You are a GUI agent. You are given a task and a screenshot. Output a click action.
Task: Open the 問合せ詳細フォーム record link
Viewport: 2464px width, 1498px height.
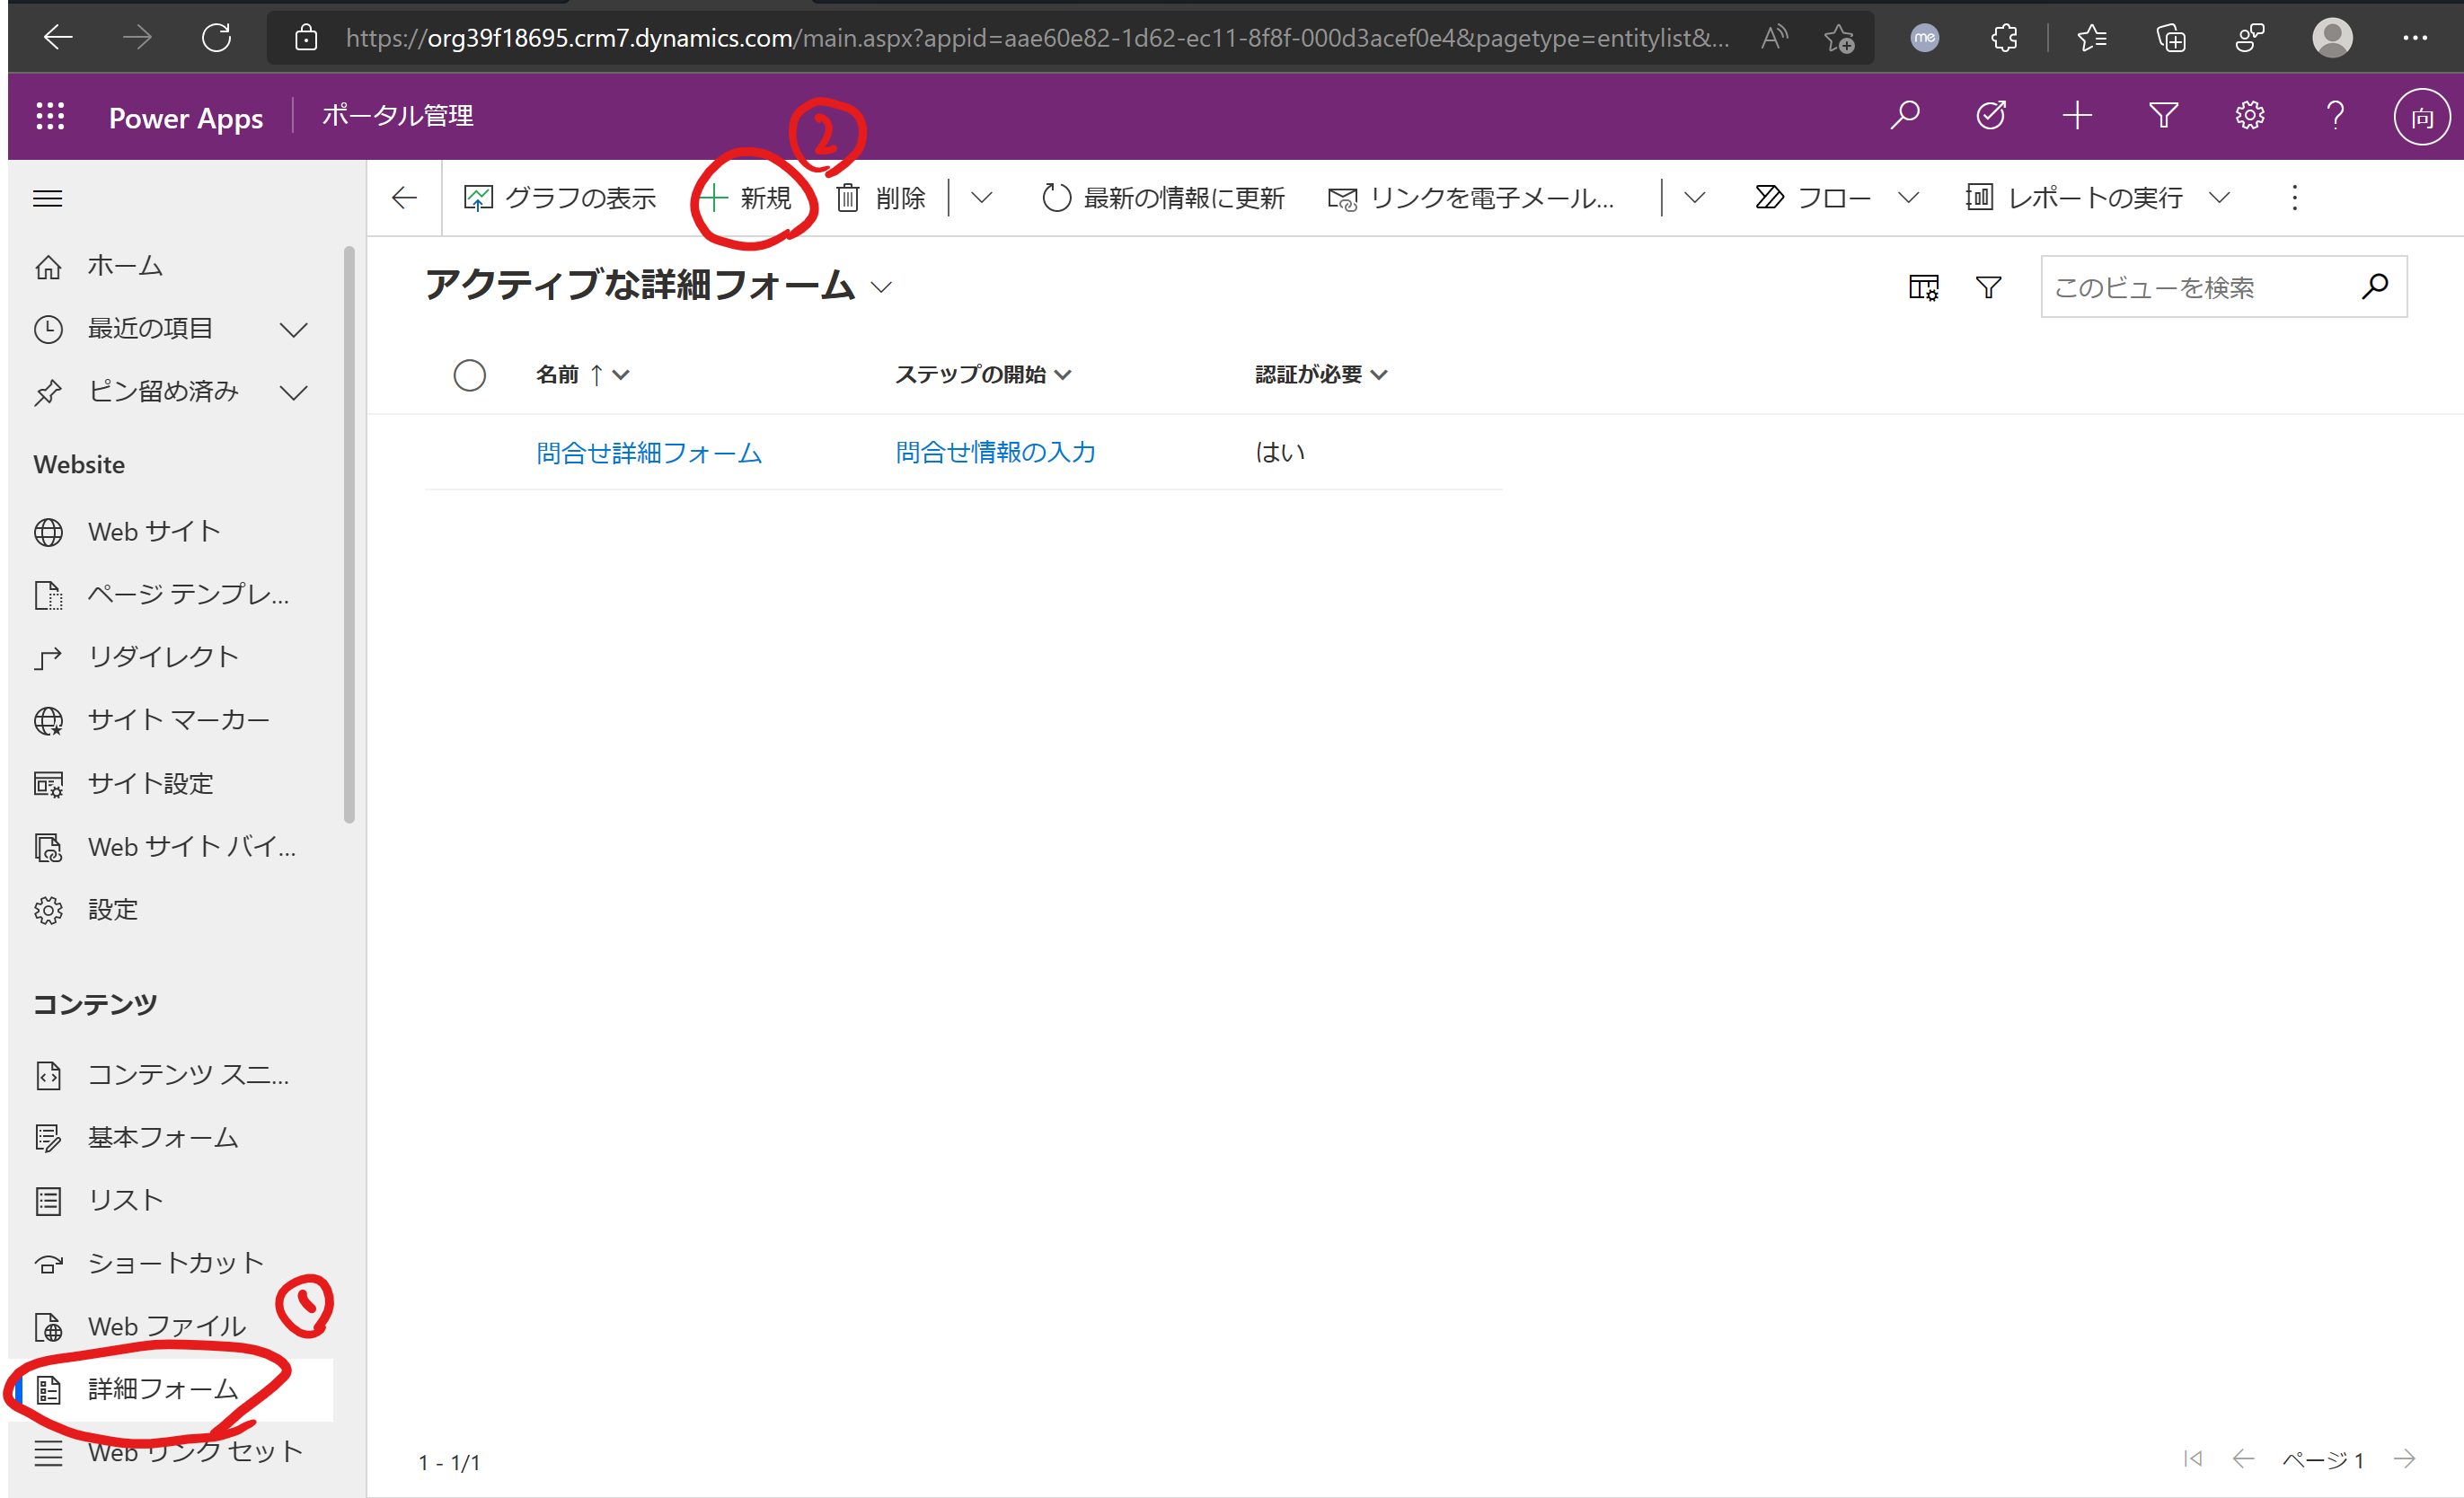click(649, 452)
